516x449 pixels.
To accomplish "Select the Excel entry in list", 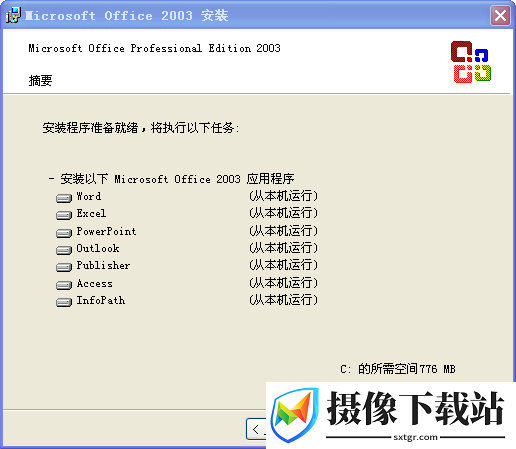I will (91, 213).
